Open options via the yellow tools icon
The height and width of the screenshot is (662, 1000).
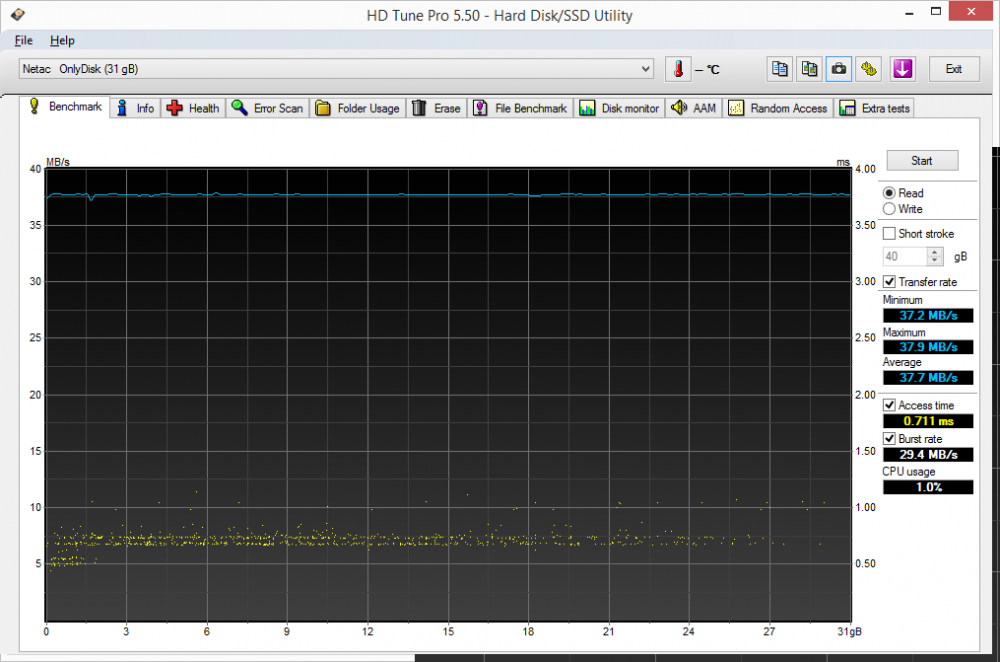pos(870,69)
